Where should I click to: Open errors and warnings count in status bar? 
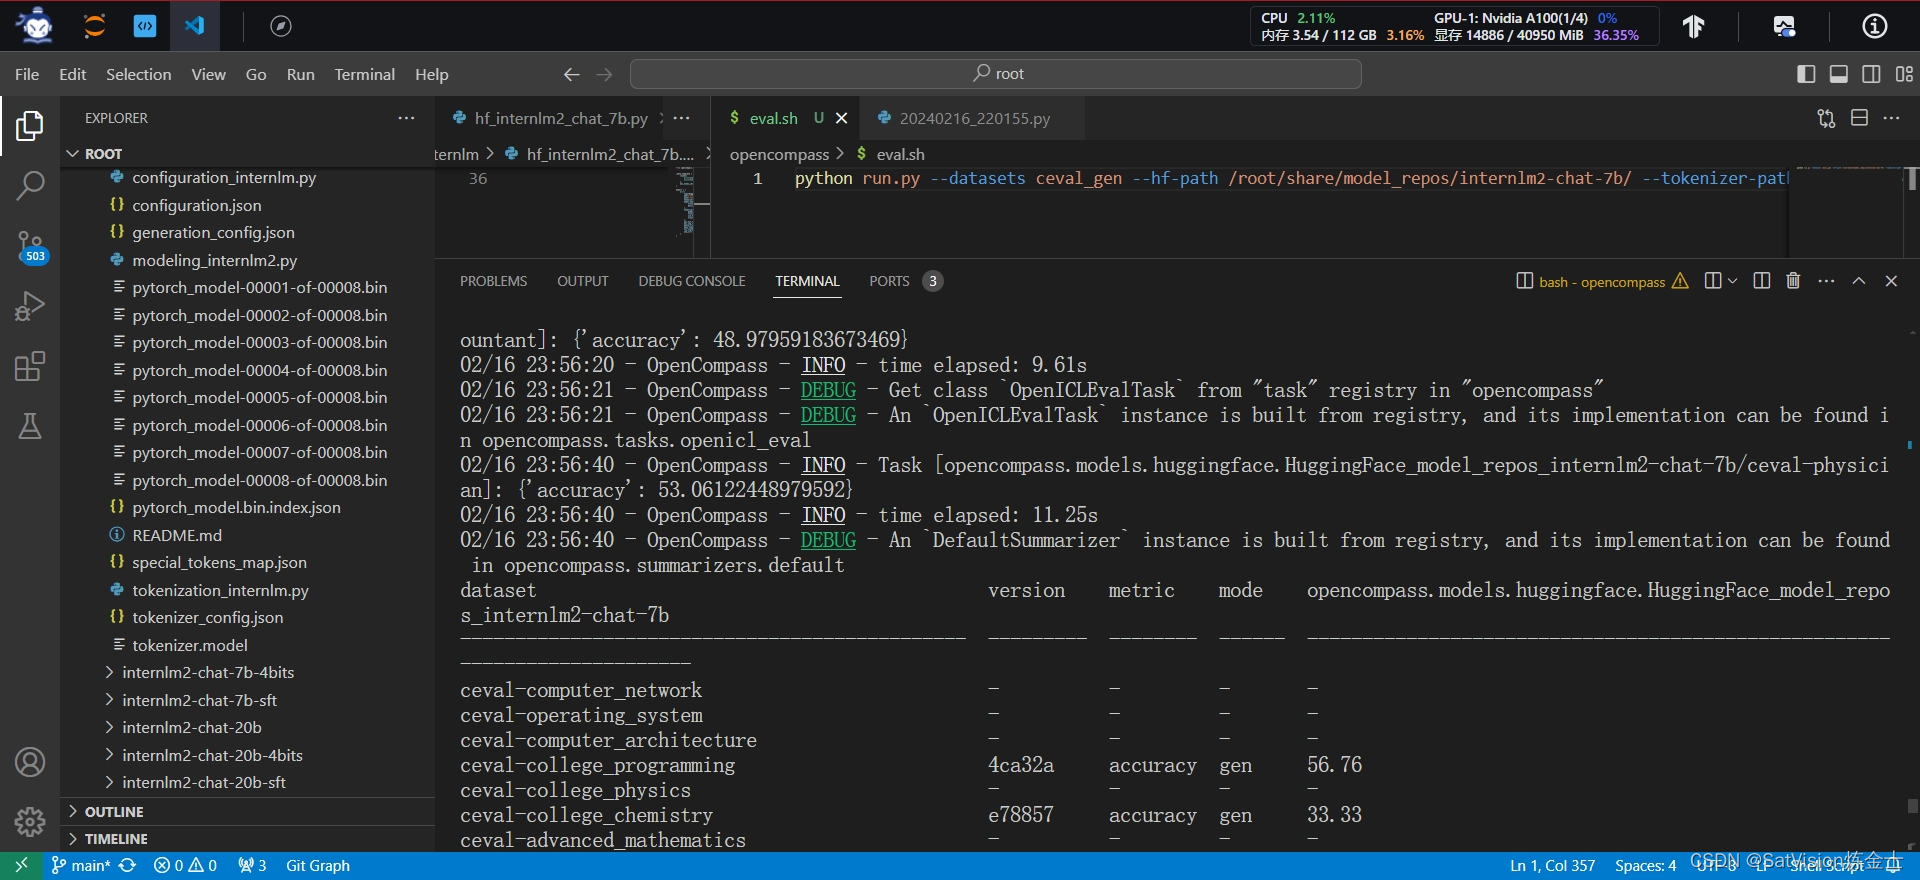point(185,866)
